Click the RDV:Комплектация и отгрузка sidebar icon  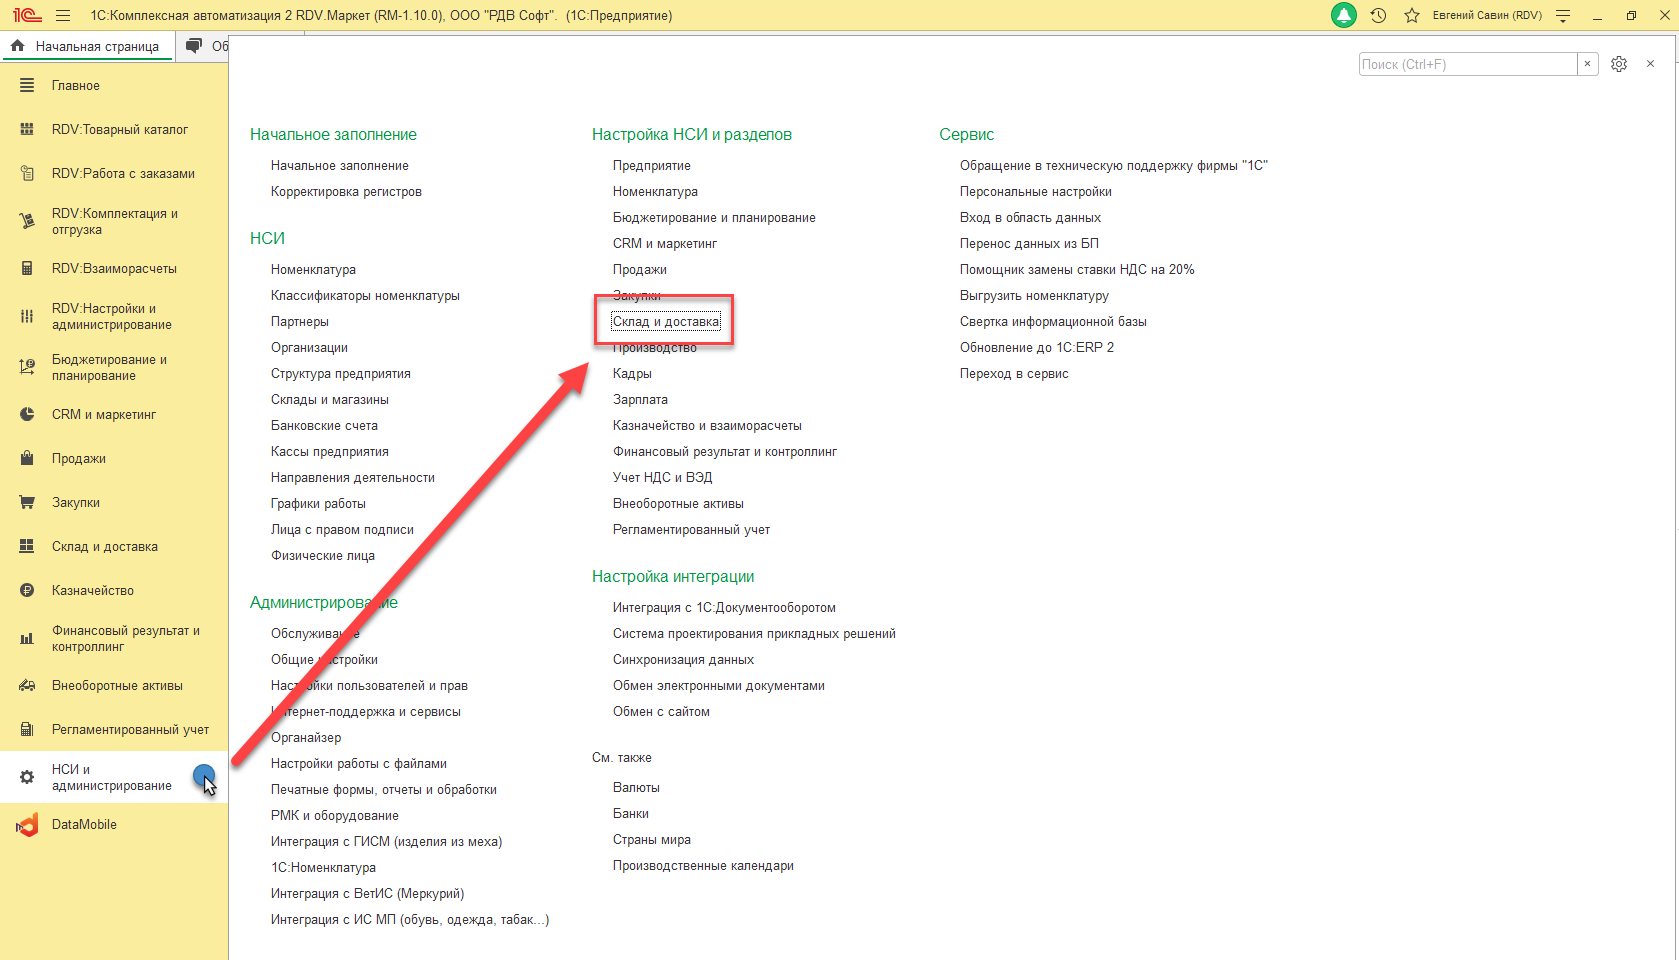pyautogui.click(x=27, y=222)
